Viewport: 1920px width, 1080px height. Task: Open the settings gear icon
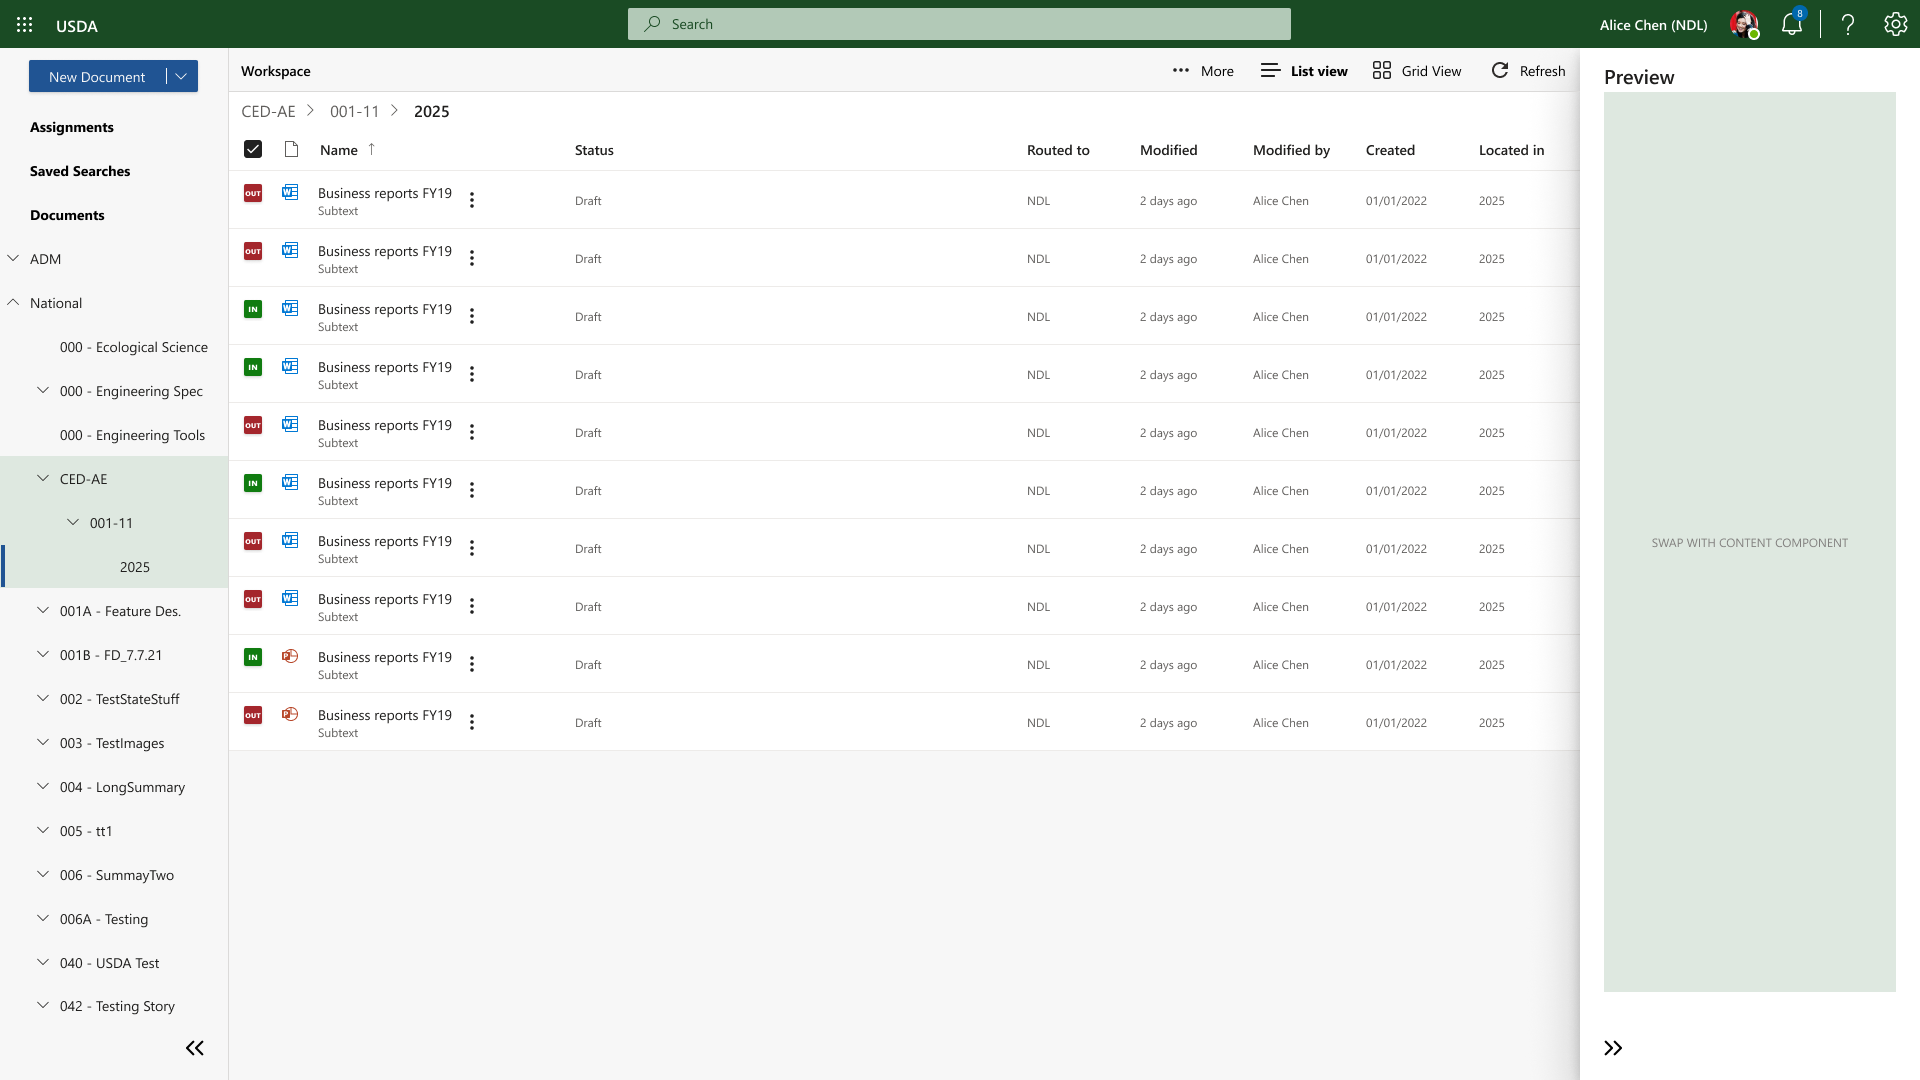click(x=1895, y=25)
